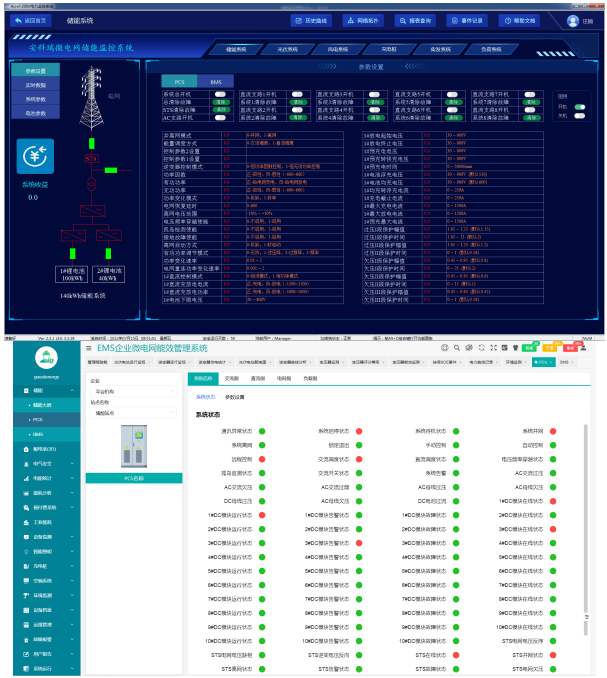Switch to the 光伏系统 tab
The width and height of the screenshot is (607, 678).
point(287,49)
